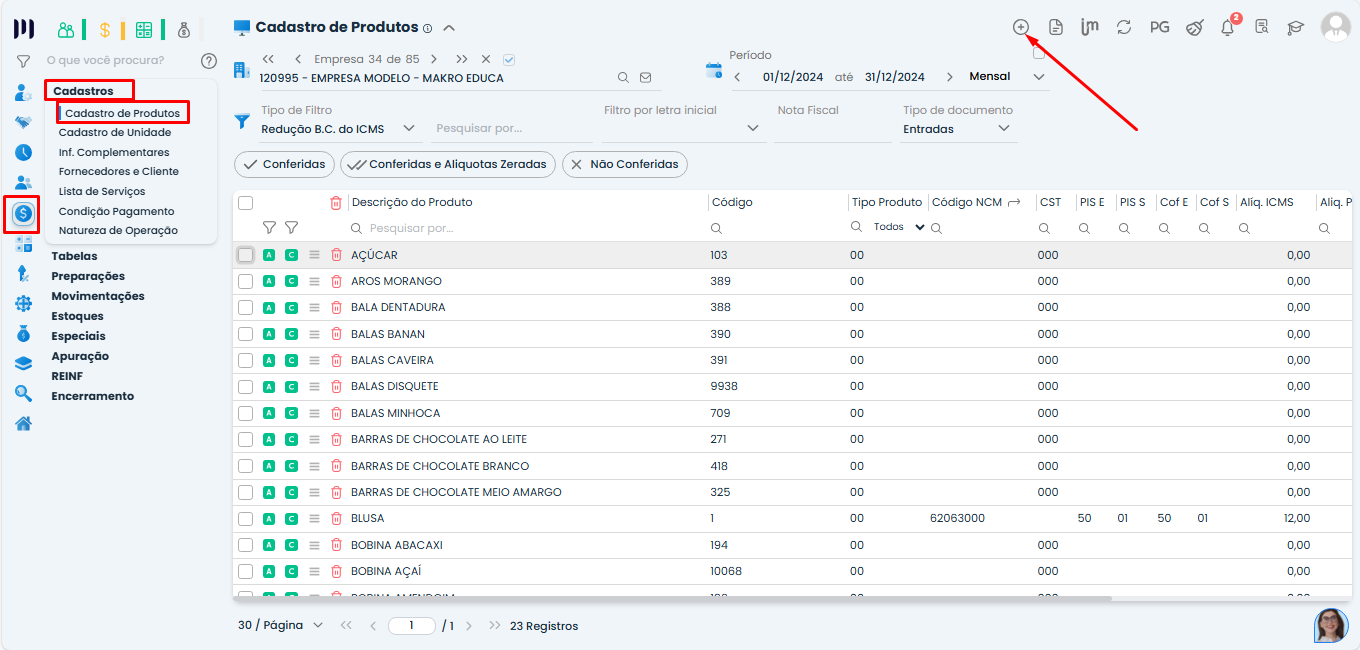Click the refresh sync icon in top toolbar

pos(1124,27)
